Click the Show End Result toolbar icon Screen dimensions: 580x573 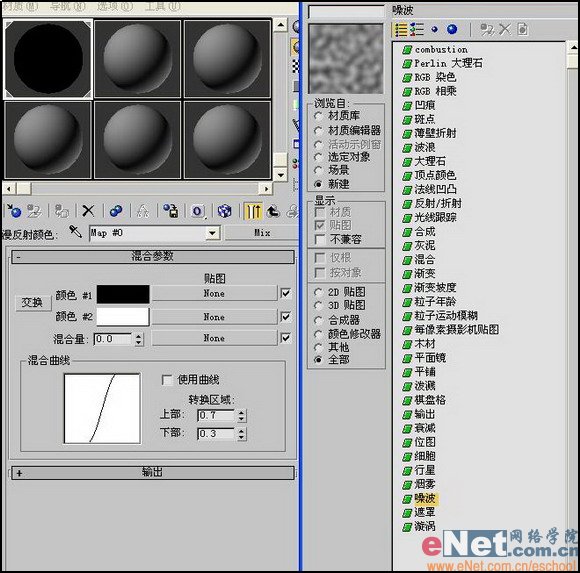pos(253,211)
